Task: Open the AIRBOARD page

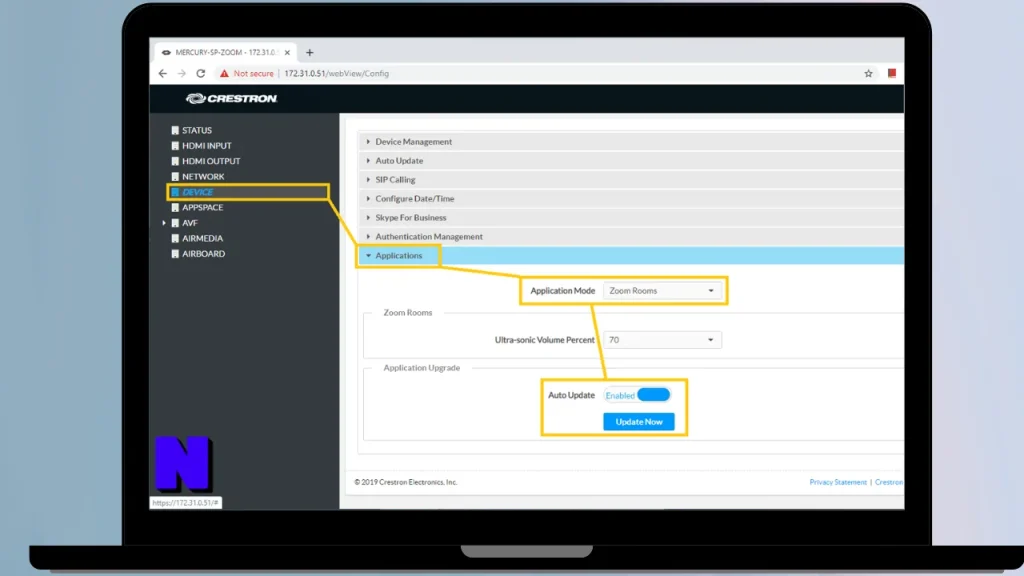Action: (x=203, y=253)
